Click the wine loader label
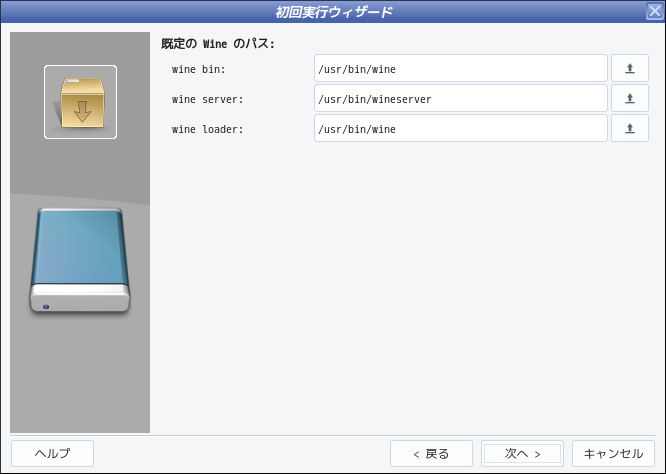Screen dimensions: 666x474 (x=207, y=129)
